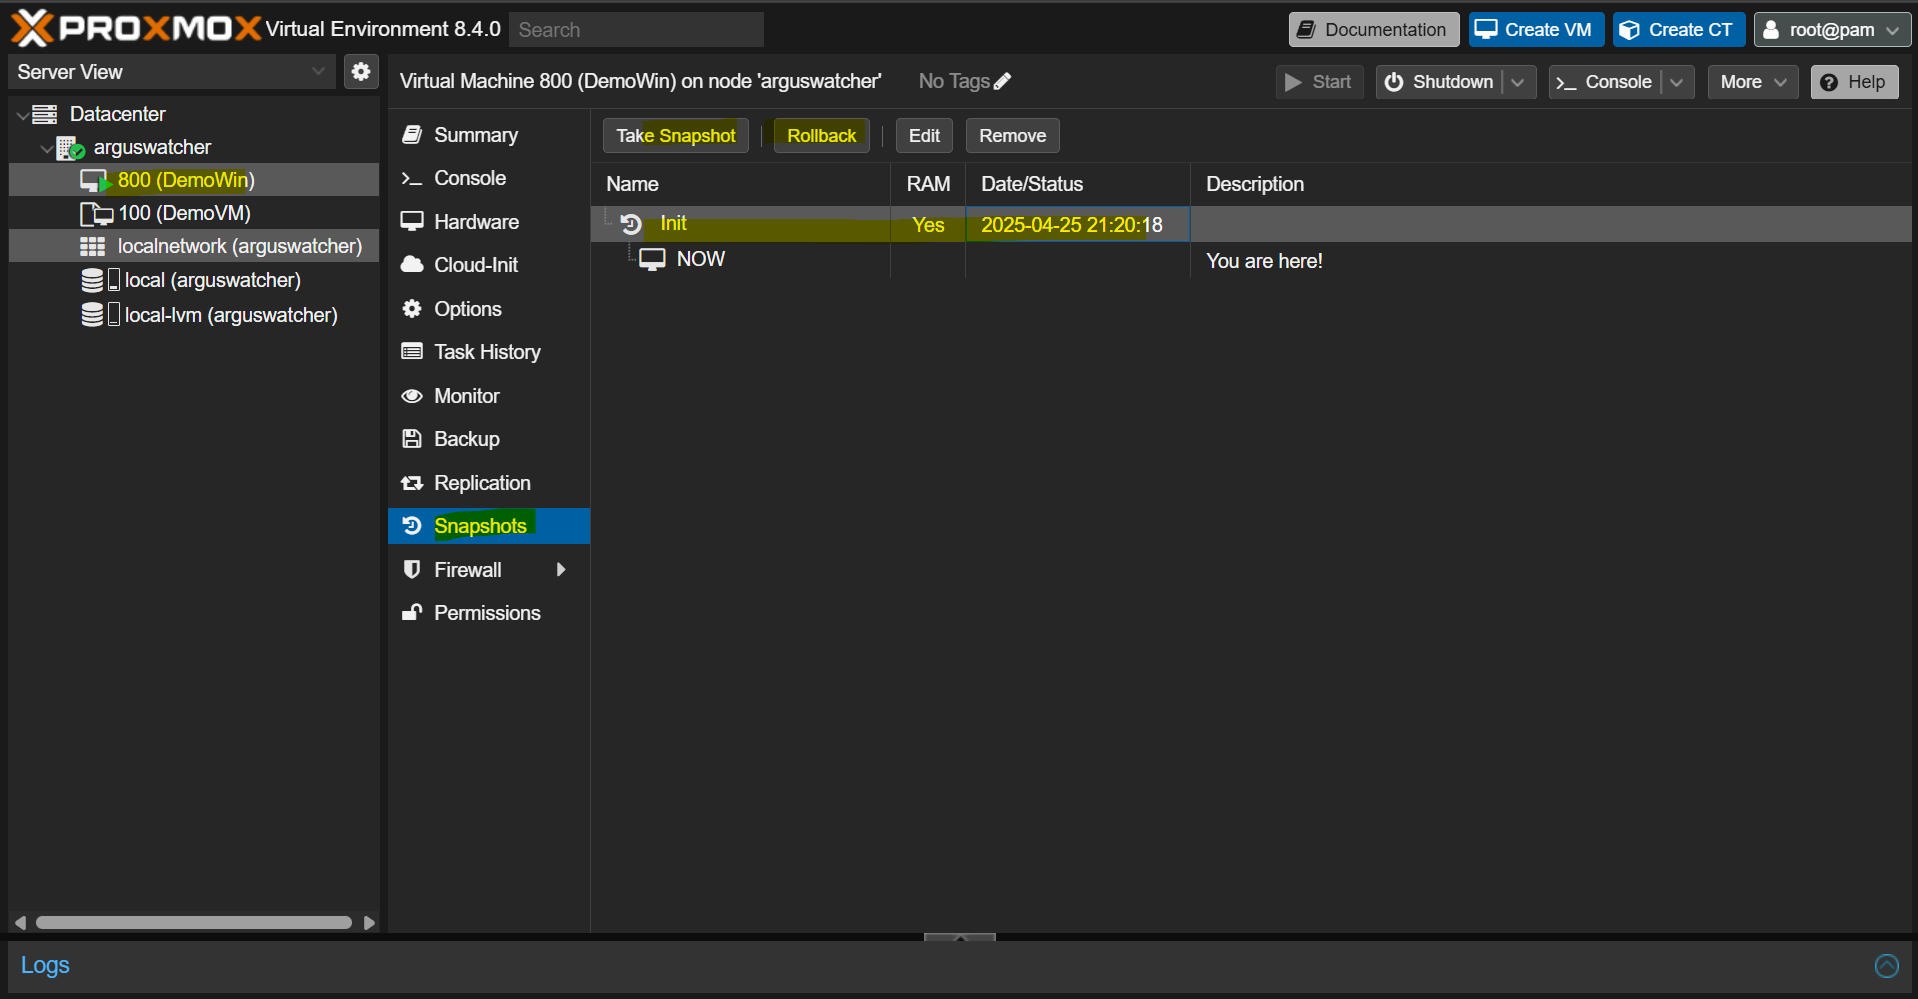Click the tree scrollbar right arrow
This screenshot has width=1918, height=999.
pos(369,923)
